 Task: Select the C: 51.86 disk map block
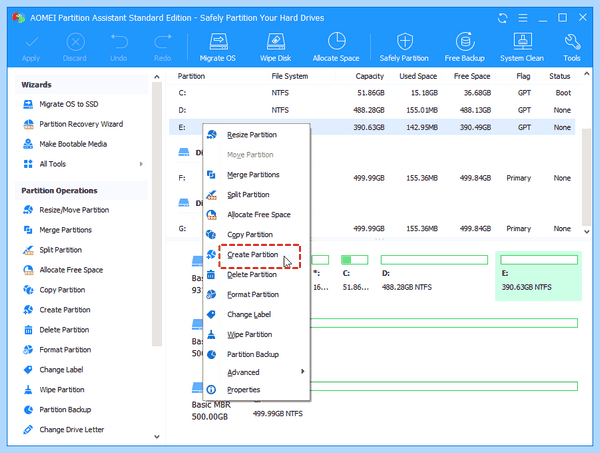(354, 276)
